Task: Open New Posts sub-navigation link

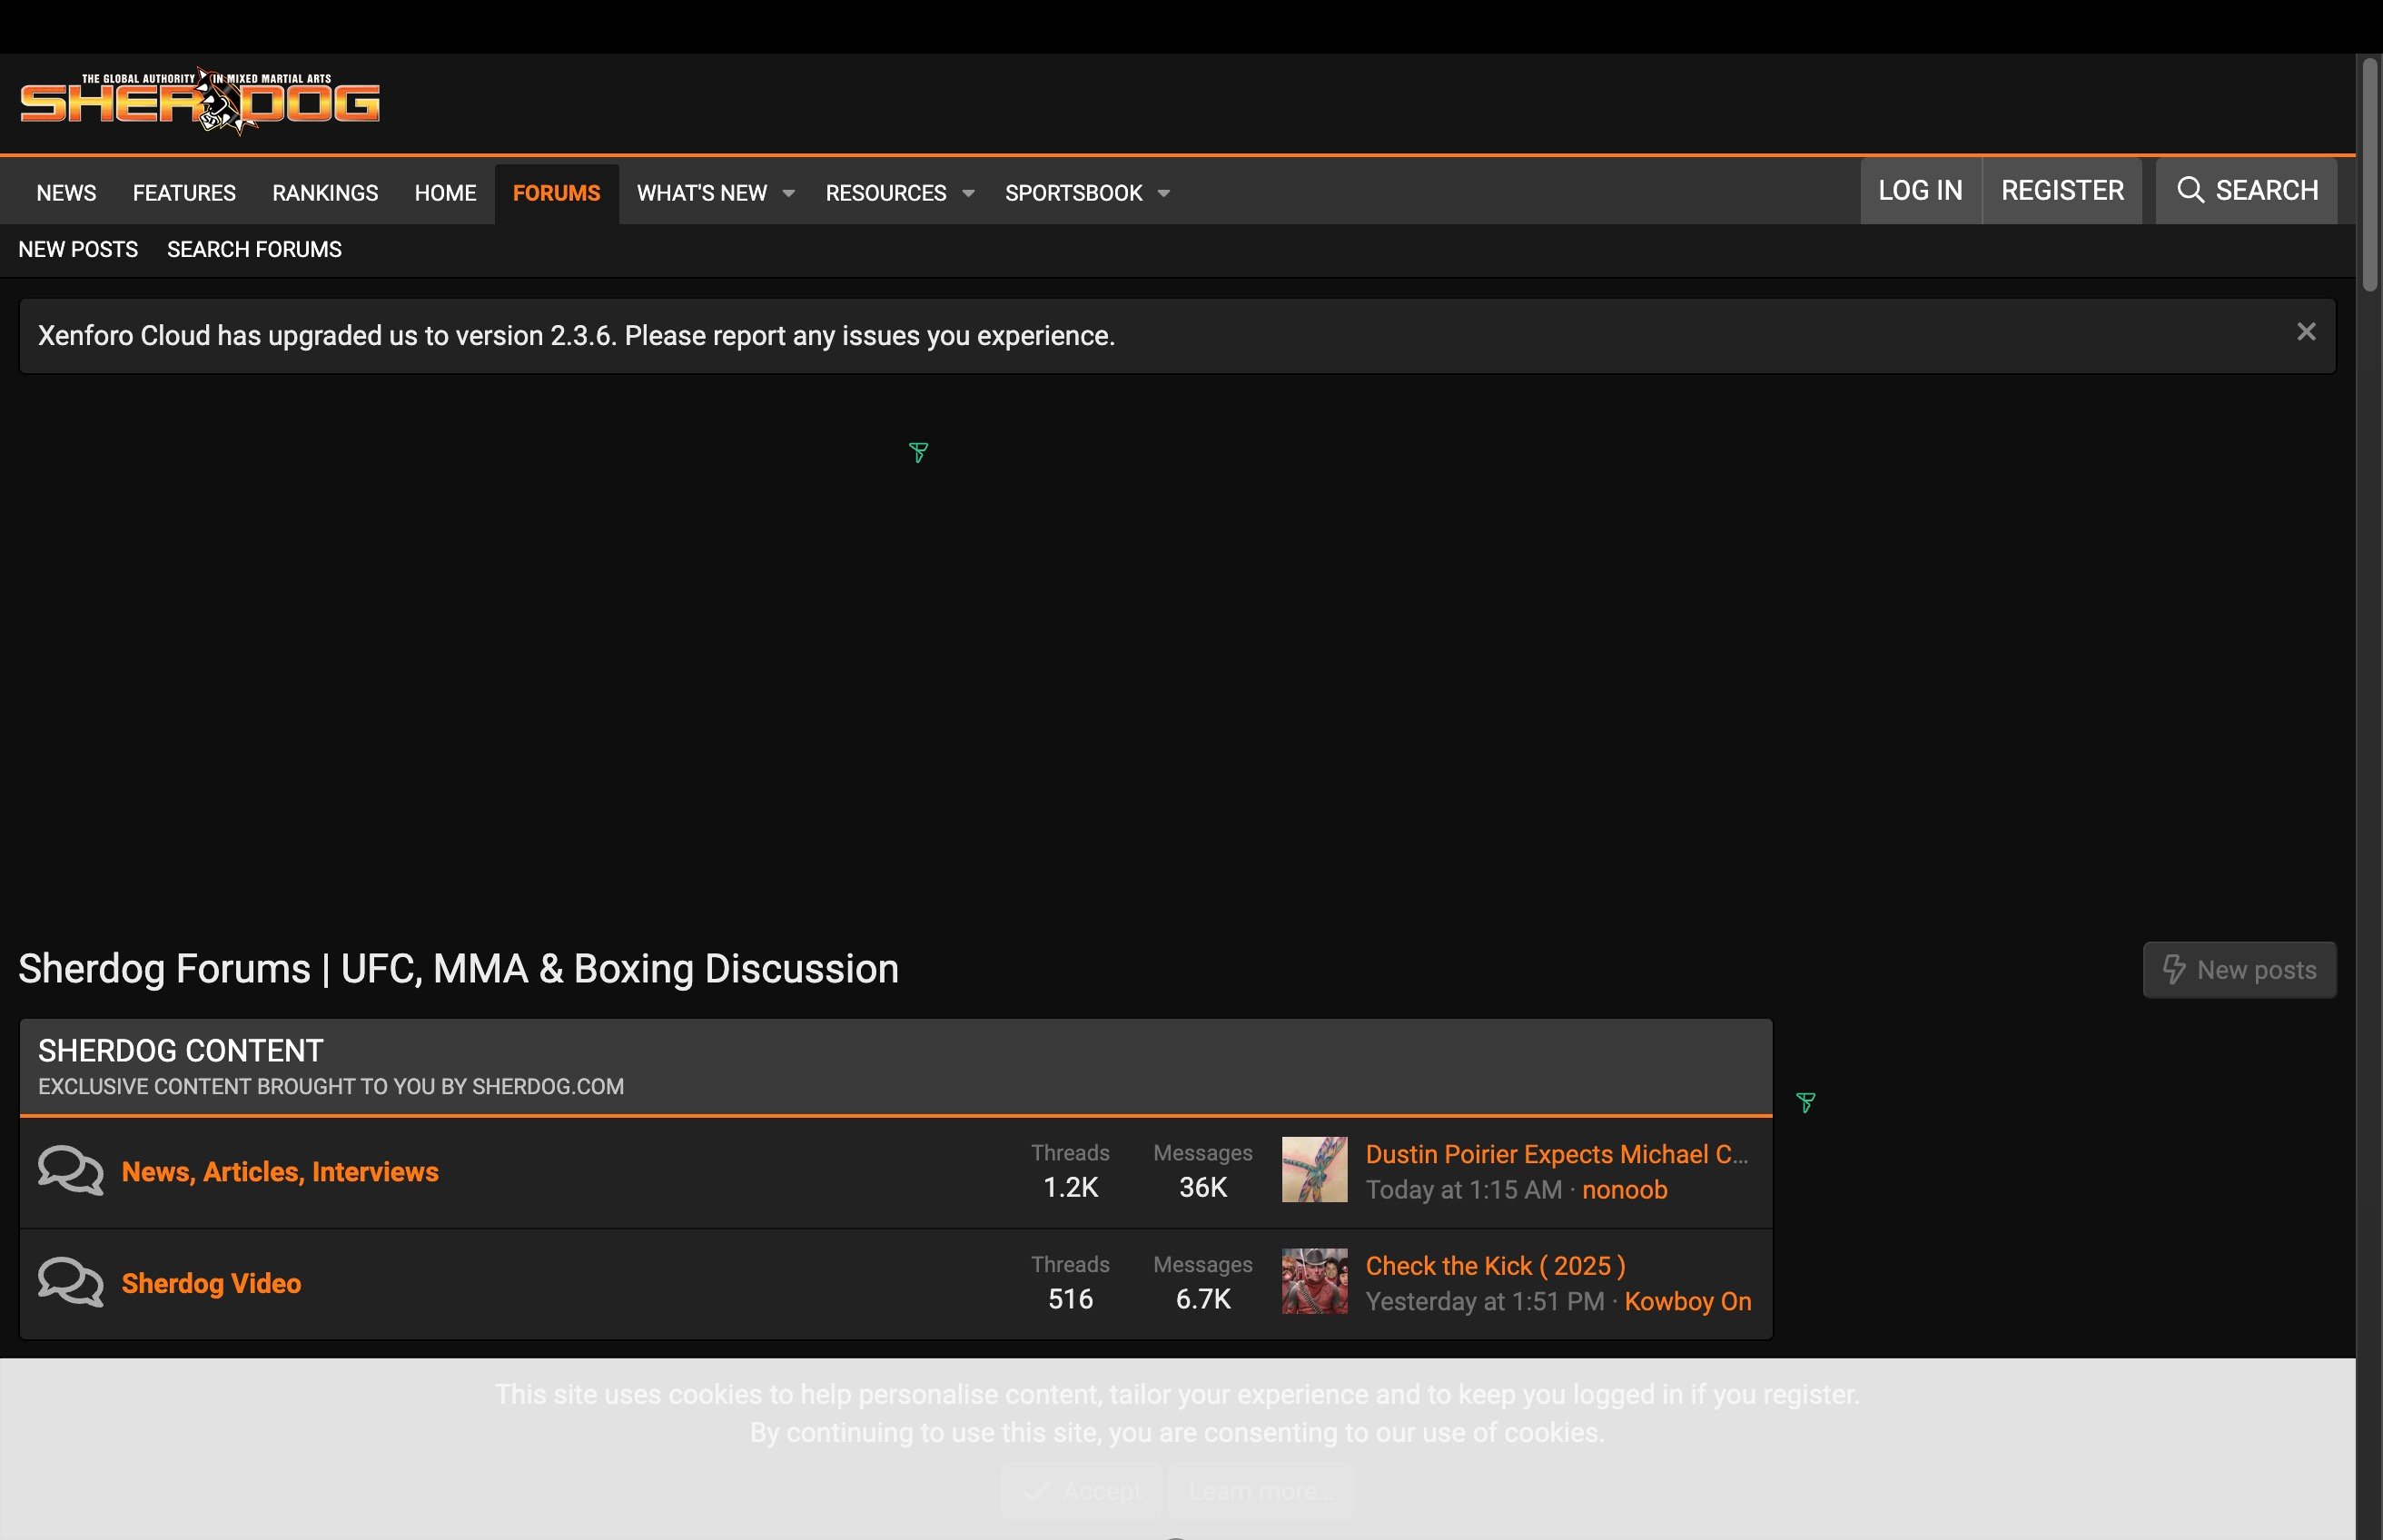Action: 78,249
